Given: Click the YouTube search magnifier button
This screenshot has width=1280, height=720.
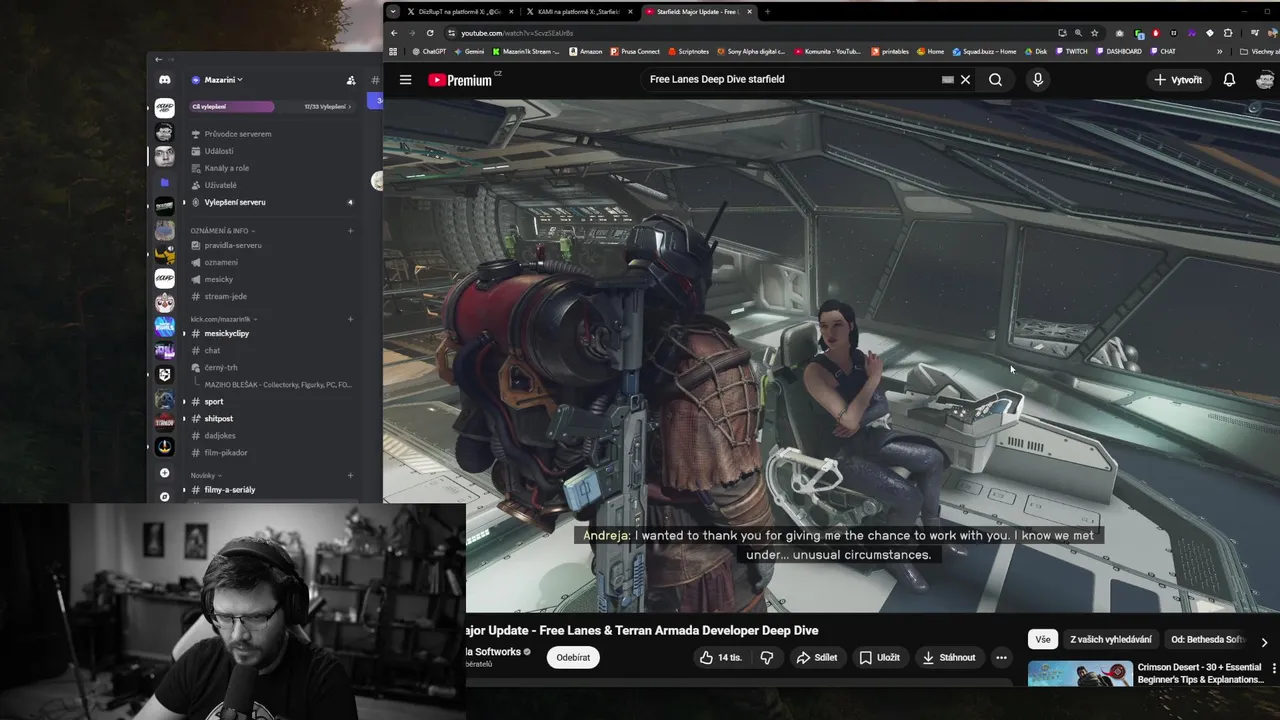Looking at the screenshot, I should click(995, 80).
